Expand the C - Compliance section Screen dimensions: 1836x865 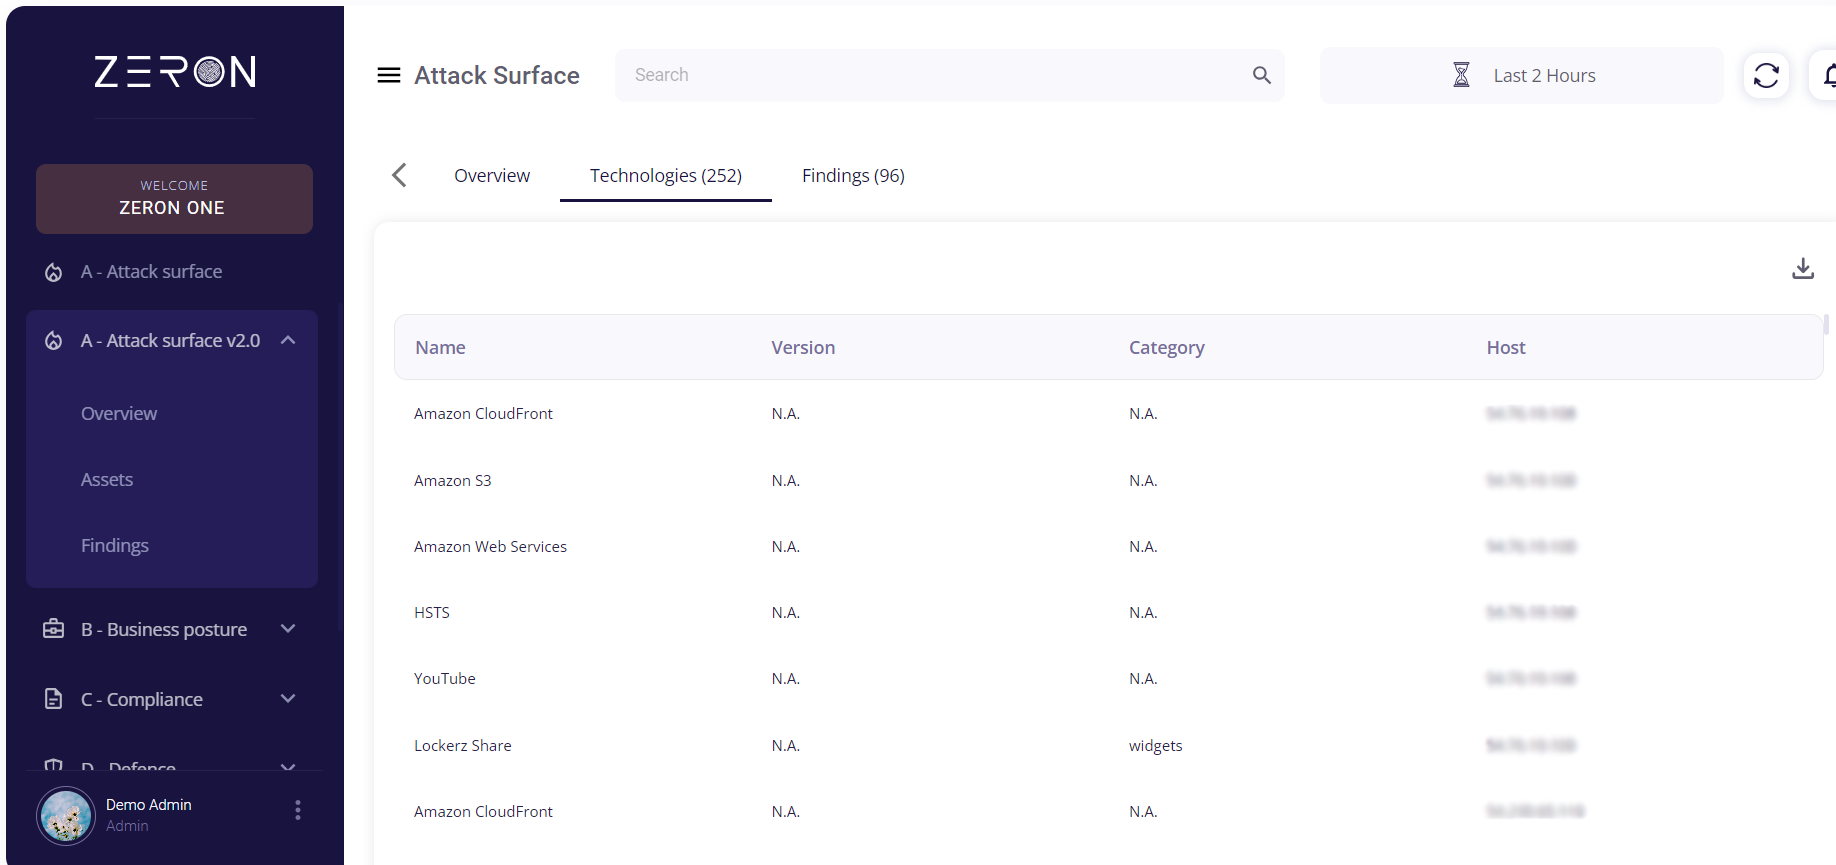point(288,699)
